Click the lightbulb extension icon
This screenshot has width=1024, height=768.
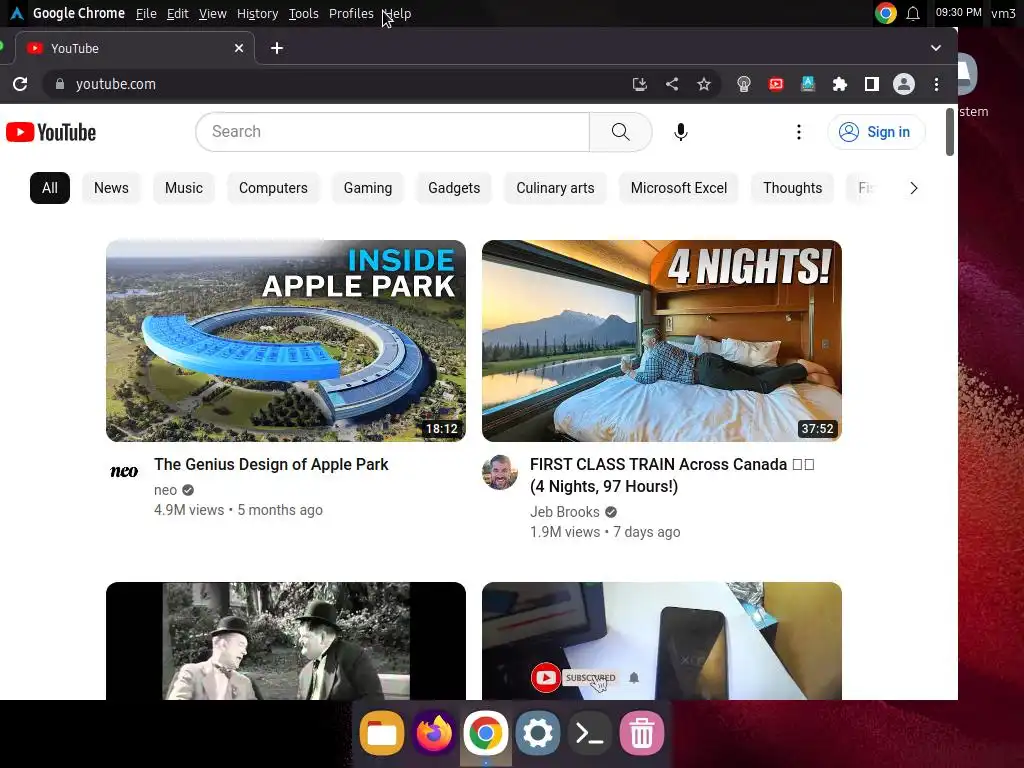[x=743, y=84]
